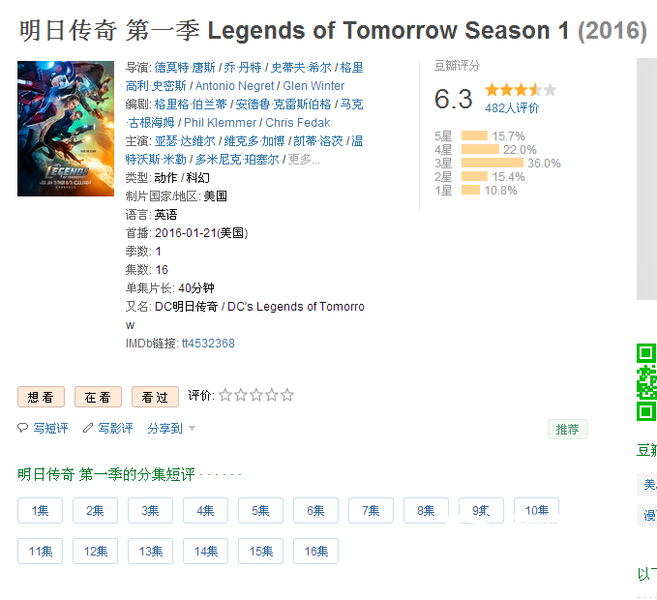
Task: Click the 3星 rating distribution bar
Action: pyautogui.click(x=492, y=163)
